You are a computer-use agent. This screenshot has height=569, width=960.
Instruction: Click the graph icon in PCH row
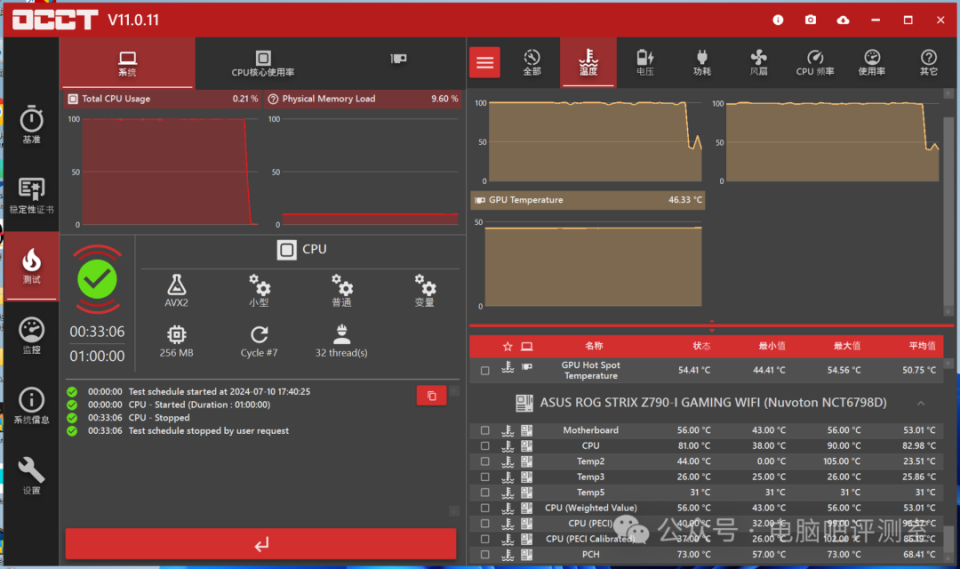pos(508,555)
